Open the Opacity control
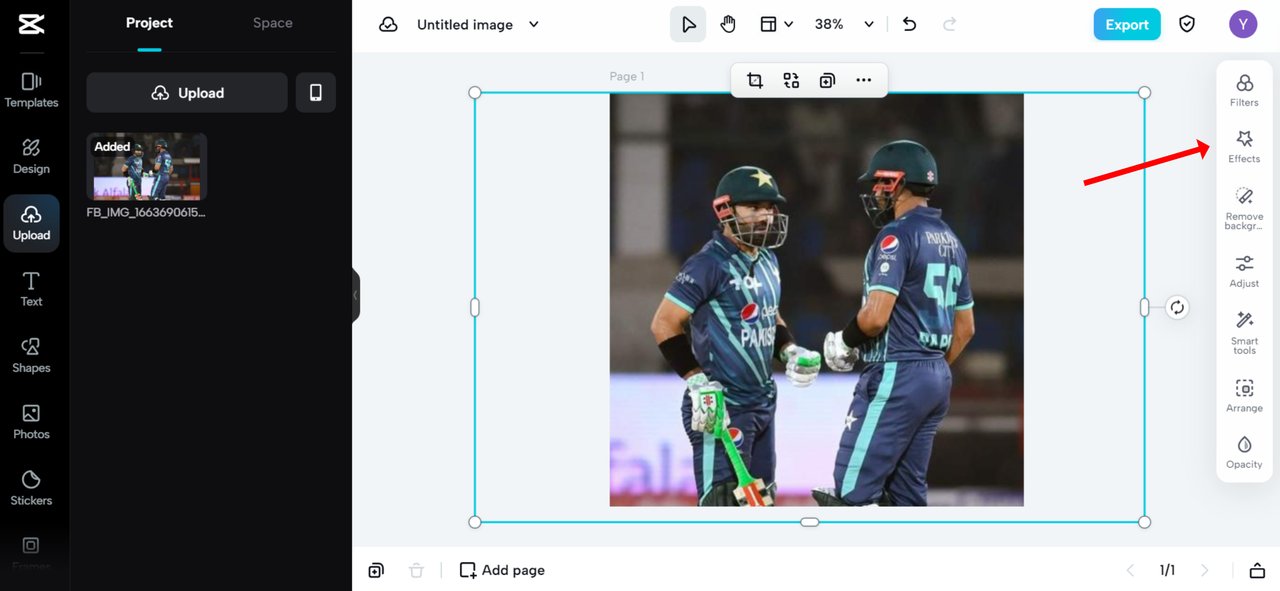This screenshot has height=591, width=1280. point(1244,452)
